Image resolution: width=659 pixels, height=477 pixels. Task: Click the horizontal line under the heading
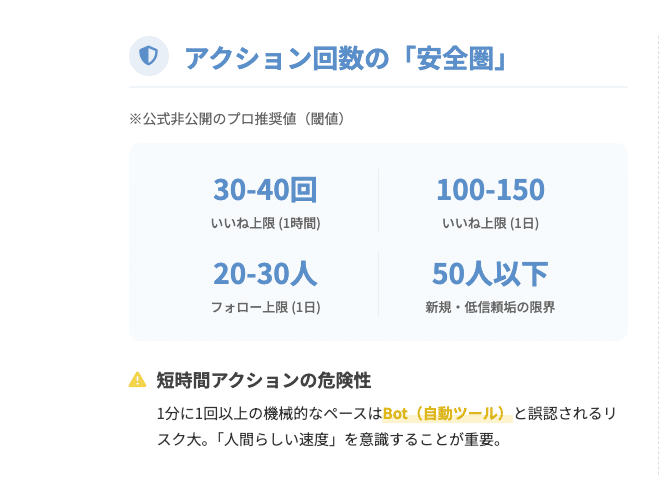pos(378,87)
